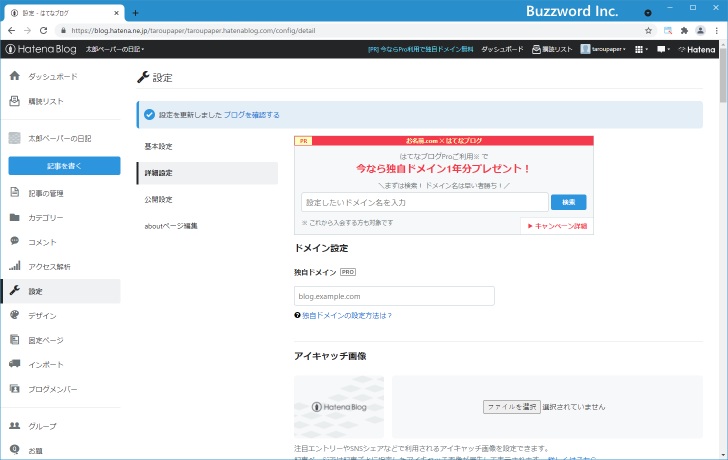Focus the blog.example.com domain input field
This screenshot has width=728, height=460.
(394, 296)
